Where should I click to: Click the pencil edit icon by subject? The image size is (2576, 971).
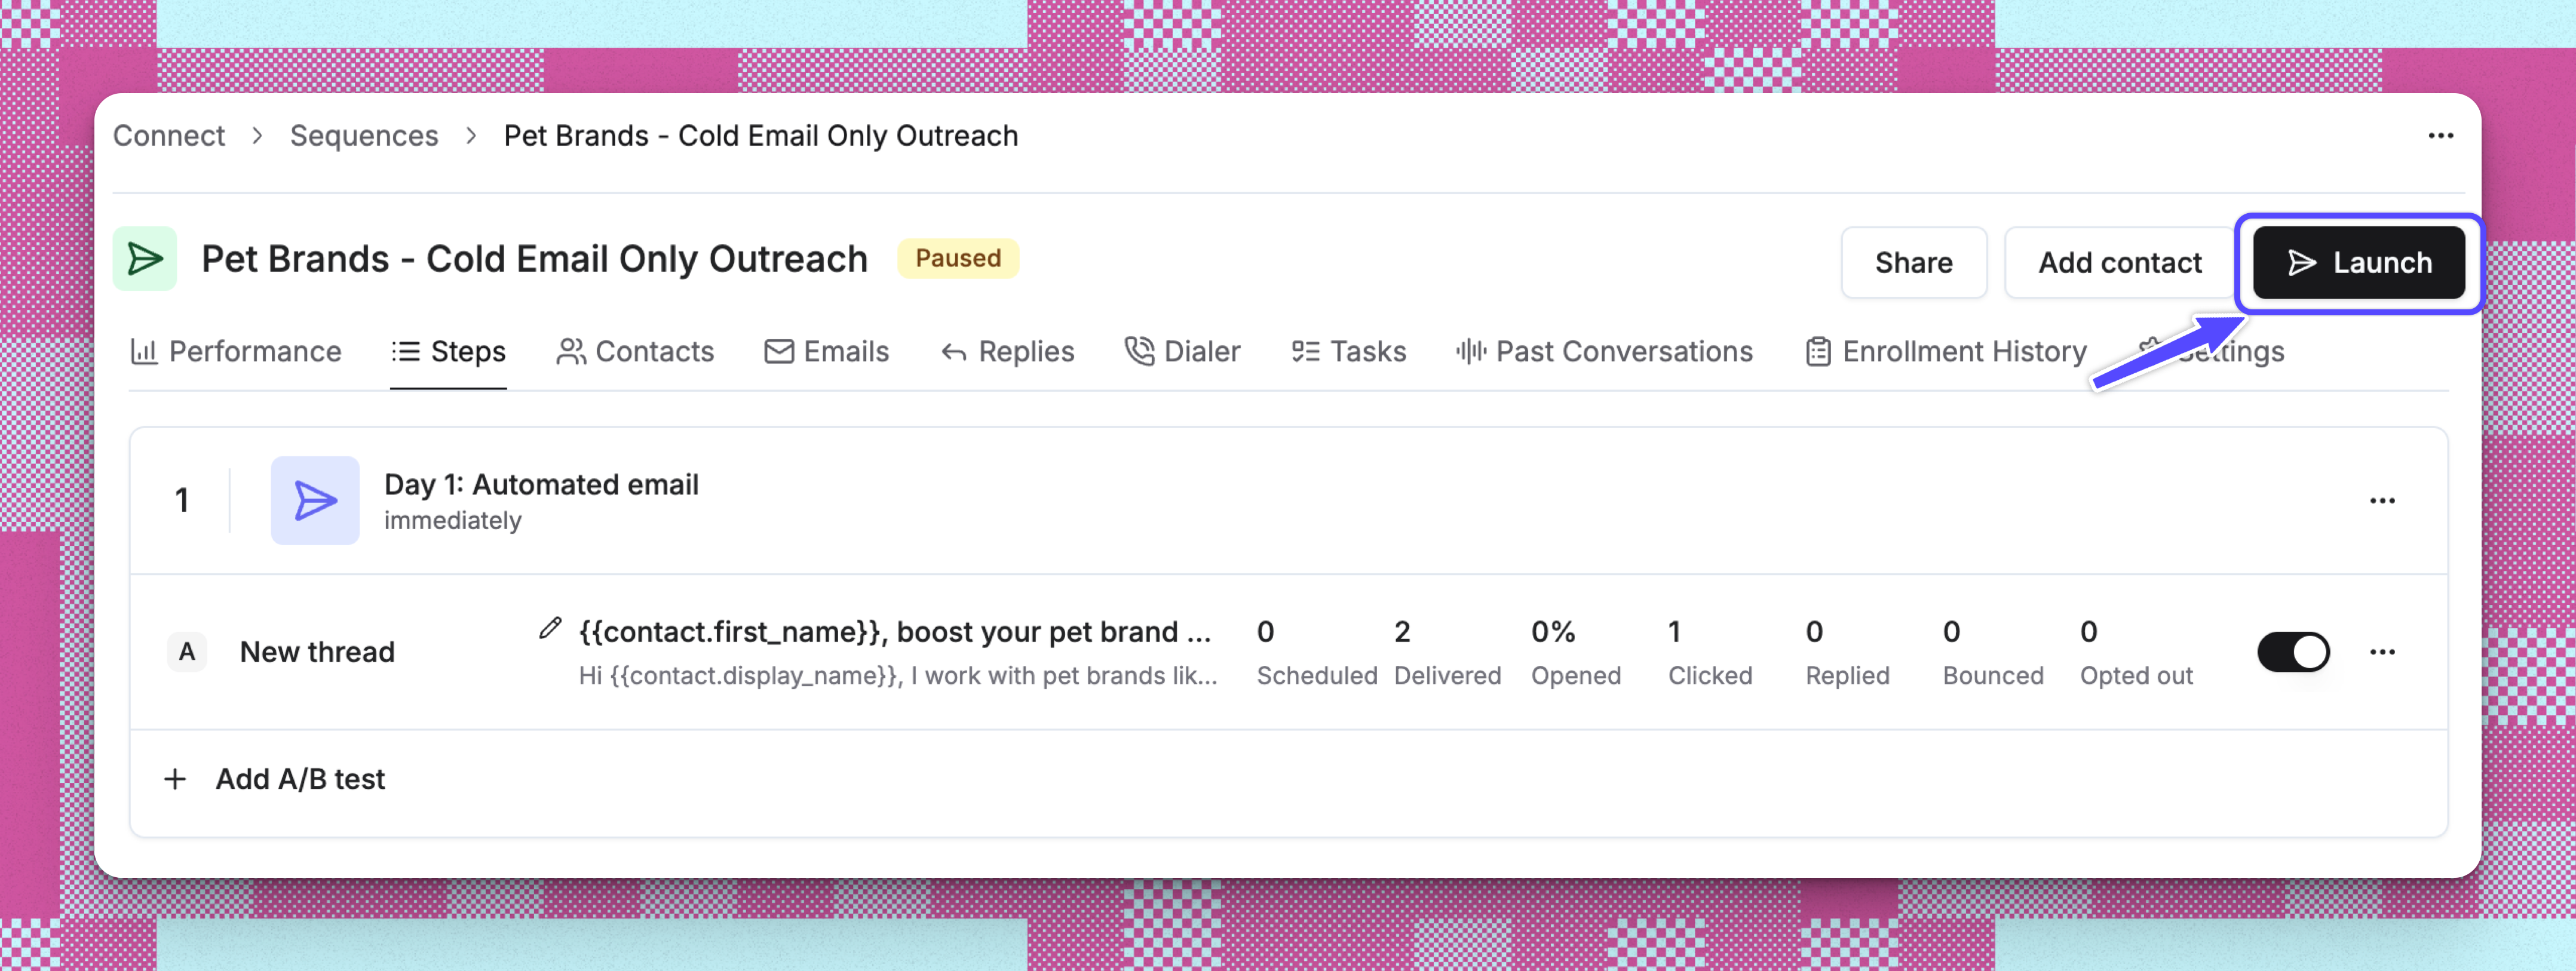[550, 628]
